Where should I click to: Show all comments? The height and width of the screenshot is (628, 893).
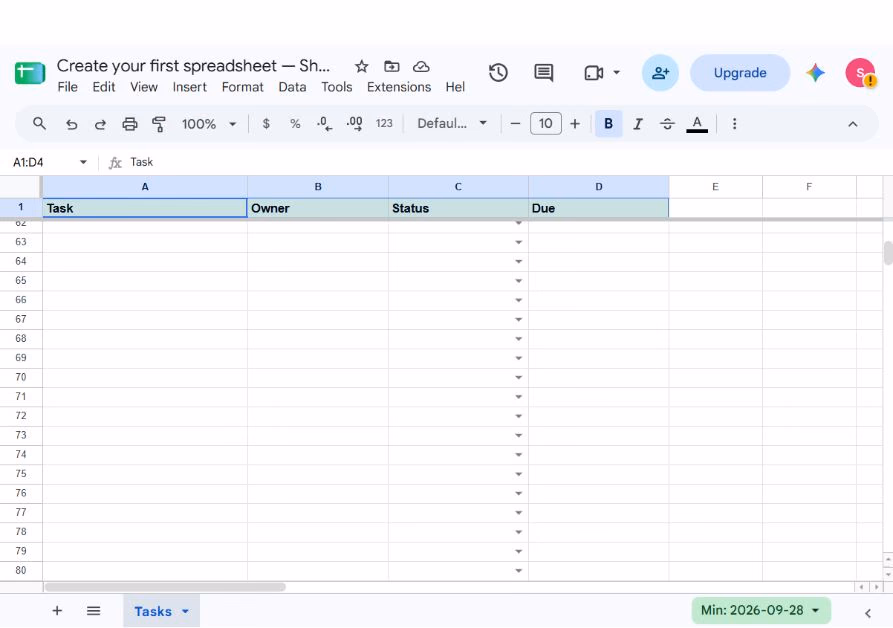pos(543,73)
